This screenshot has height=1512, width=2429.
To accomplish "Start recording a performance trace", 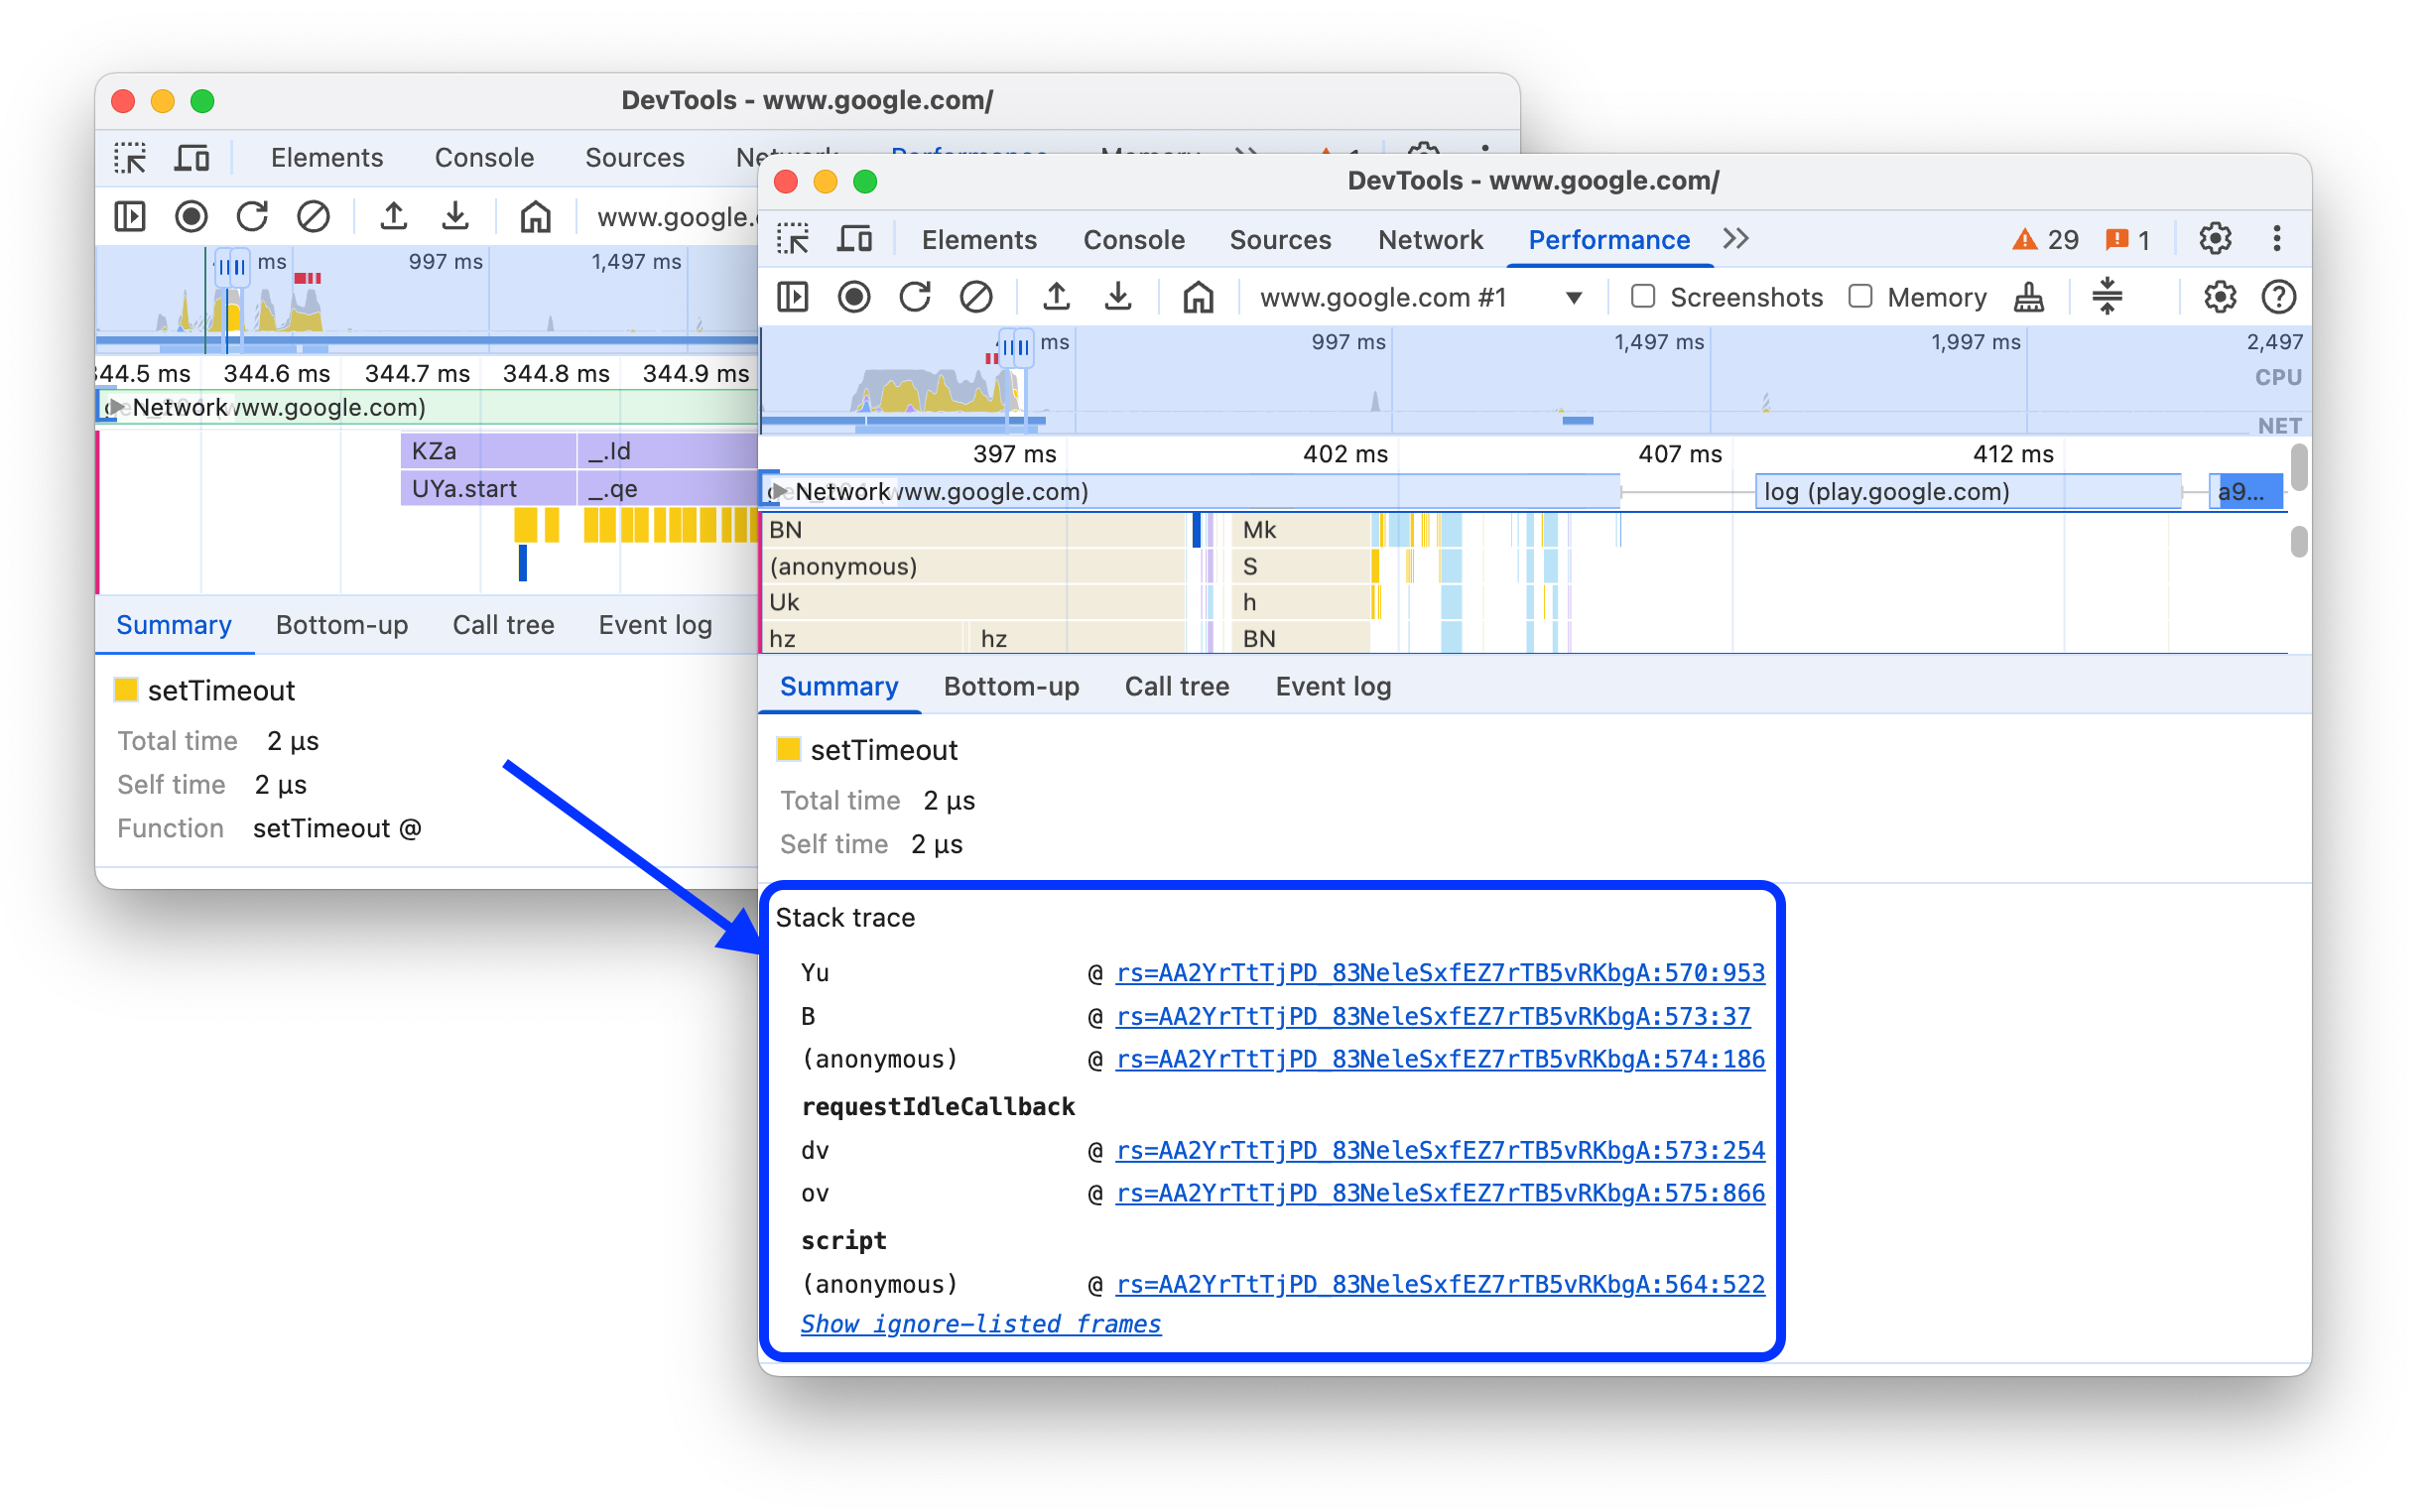I will [854, 296].
